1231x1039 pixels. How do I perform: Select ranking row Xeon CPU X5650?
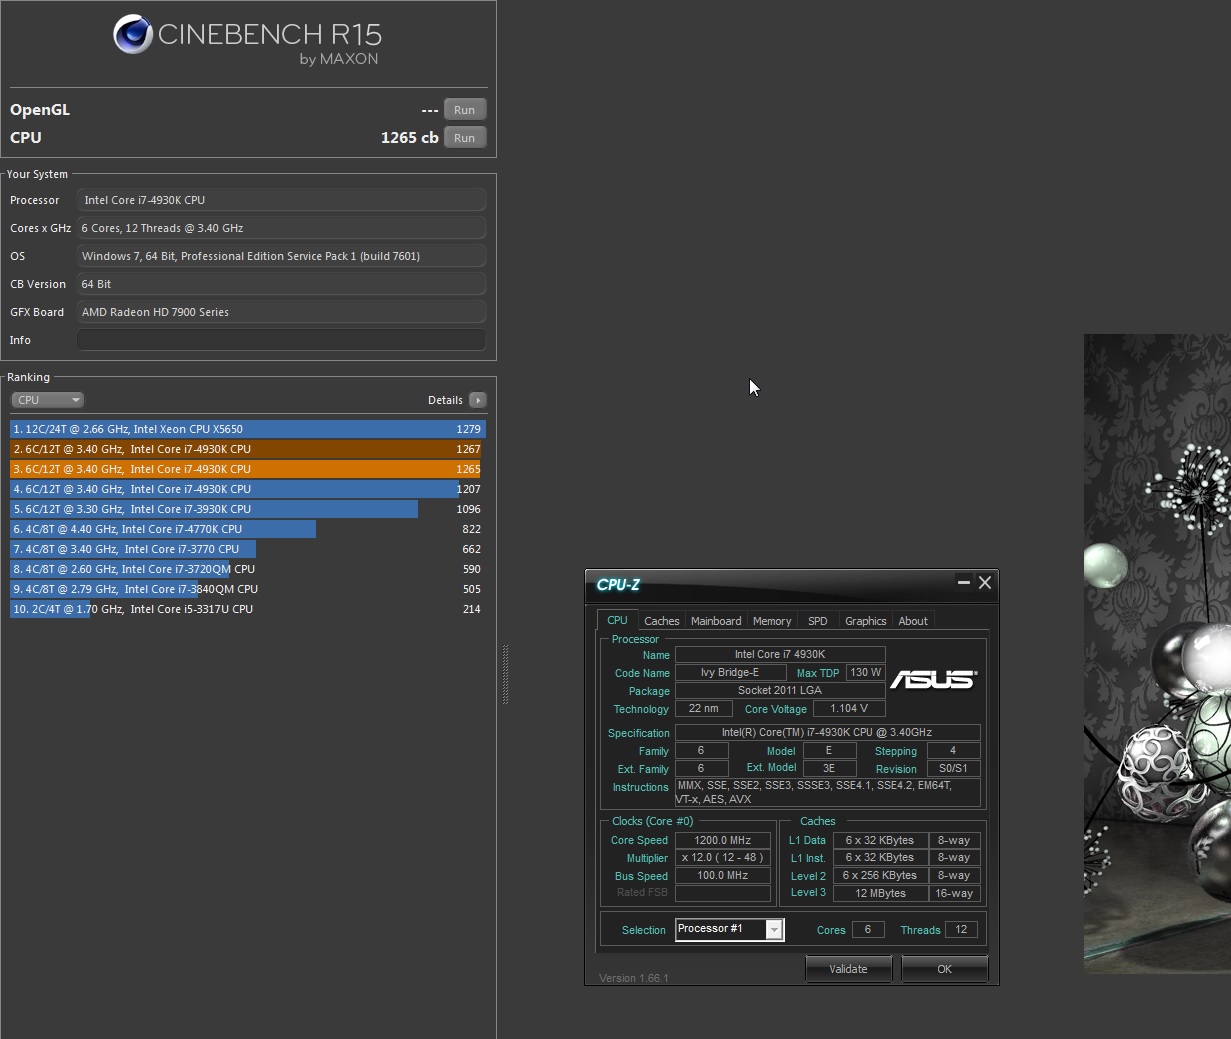[x=247, y=429]
